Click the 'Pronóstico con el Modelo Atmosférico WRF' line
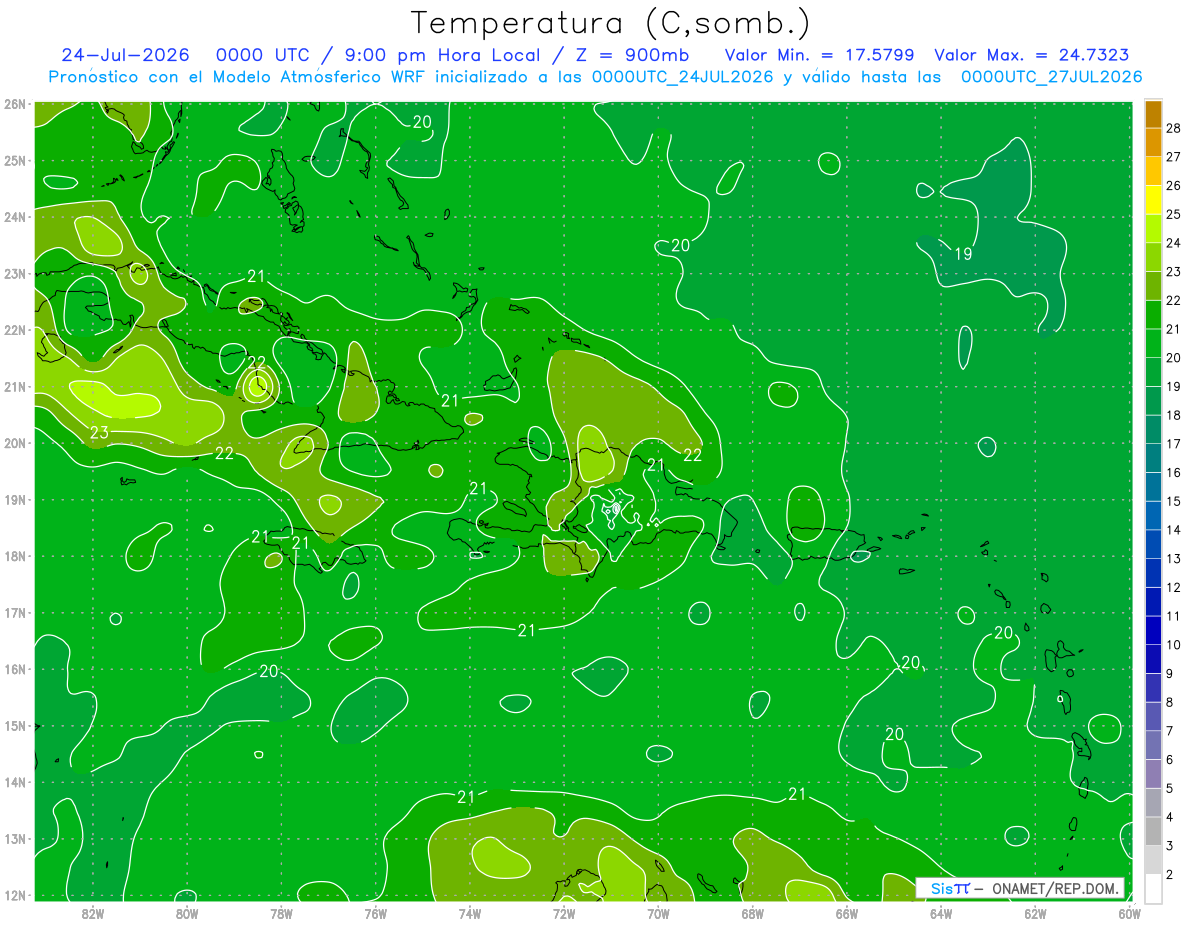This screenshot has width=1200, height=927. 595,77
